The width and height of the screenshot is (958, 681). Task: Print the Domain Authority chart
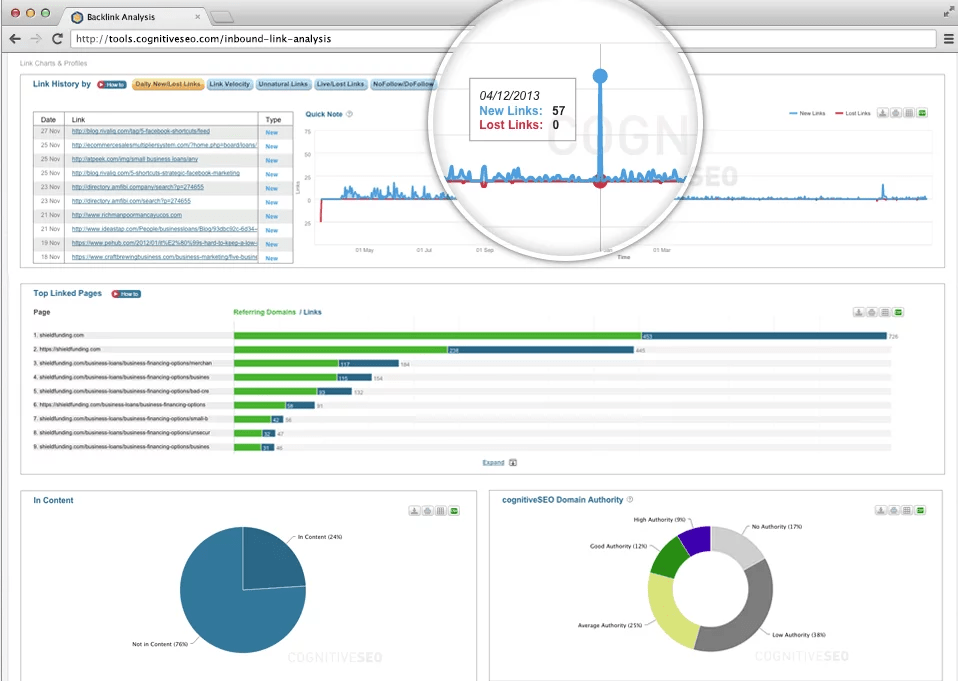(894, 510)
